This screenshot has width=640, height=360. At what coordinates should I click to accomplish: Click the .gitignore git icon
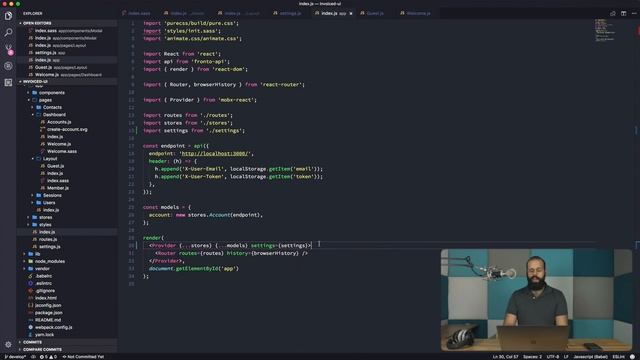31,291
